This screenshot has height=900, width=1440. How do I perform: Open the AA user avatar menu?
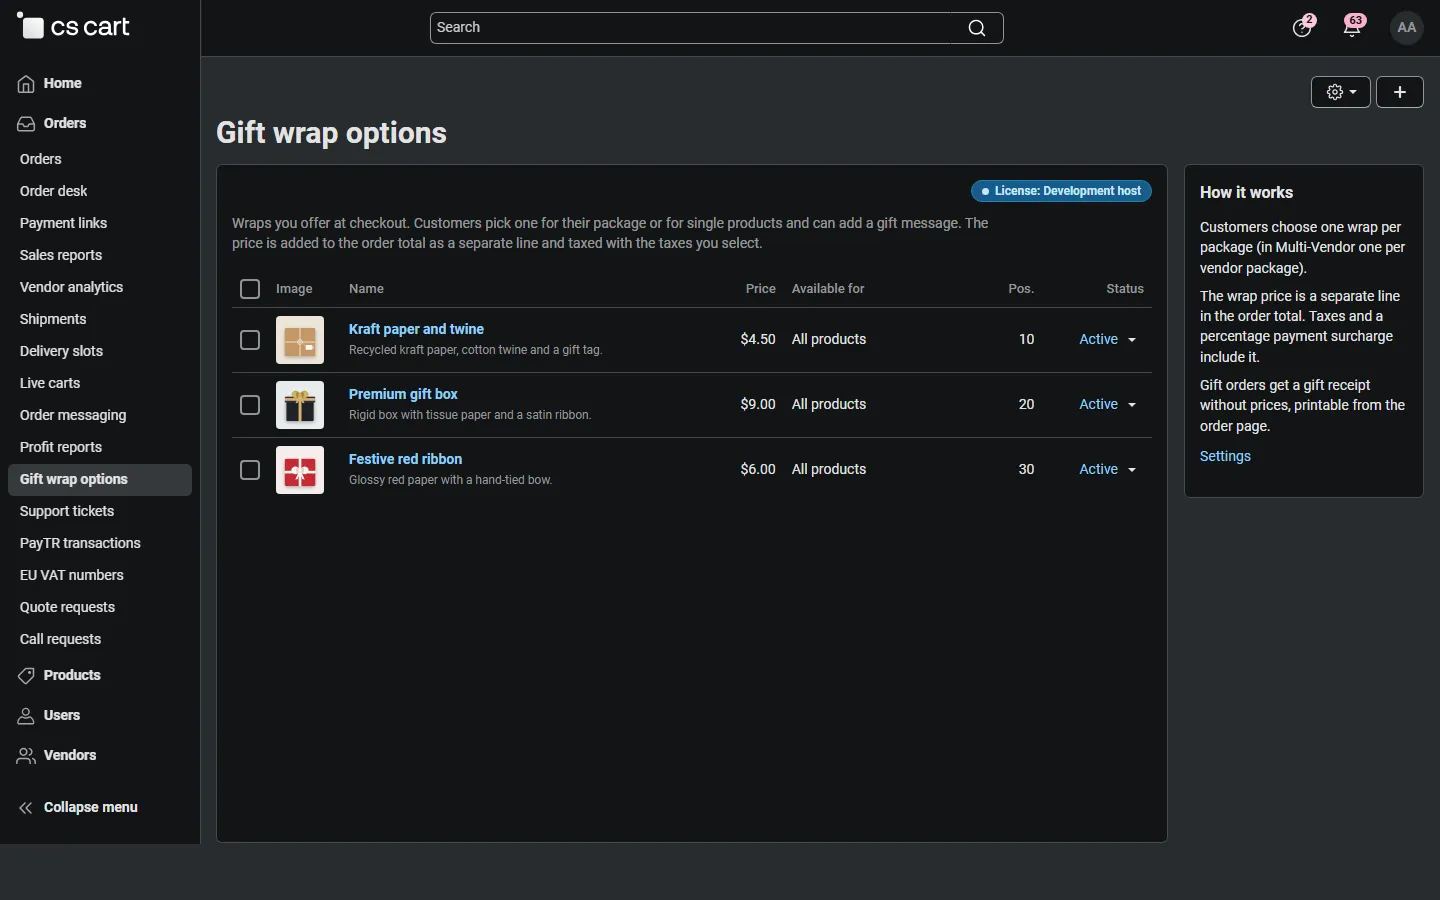point(1407,27)
